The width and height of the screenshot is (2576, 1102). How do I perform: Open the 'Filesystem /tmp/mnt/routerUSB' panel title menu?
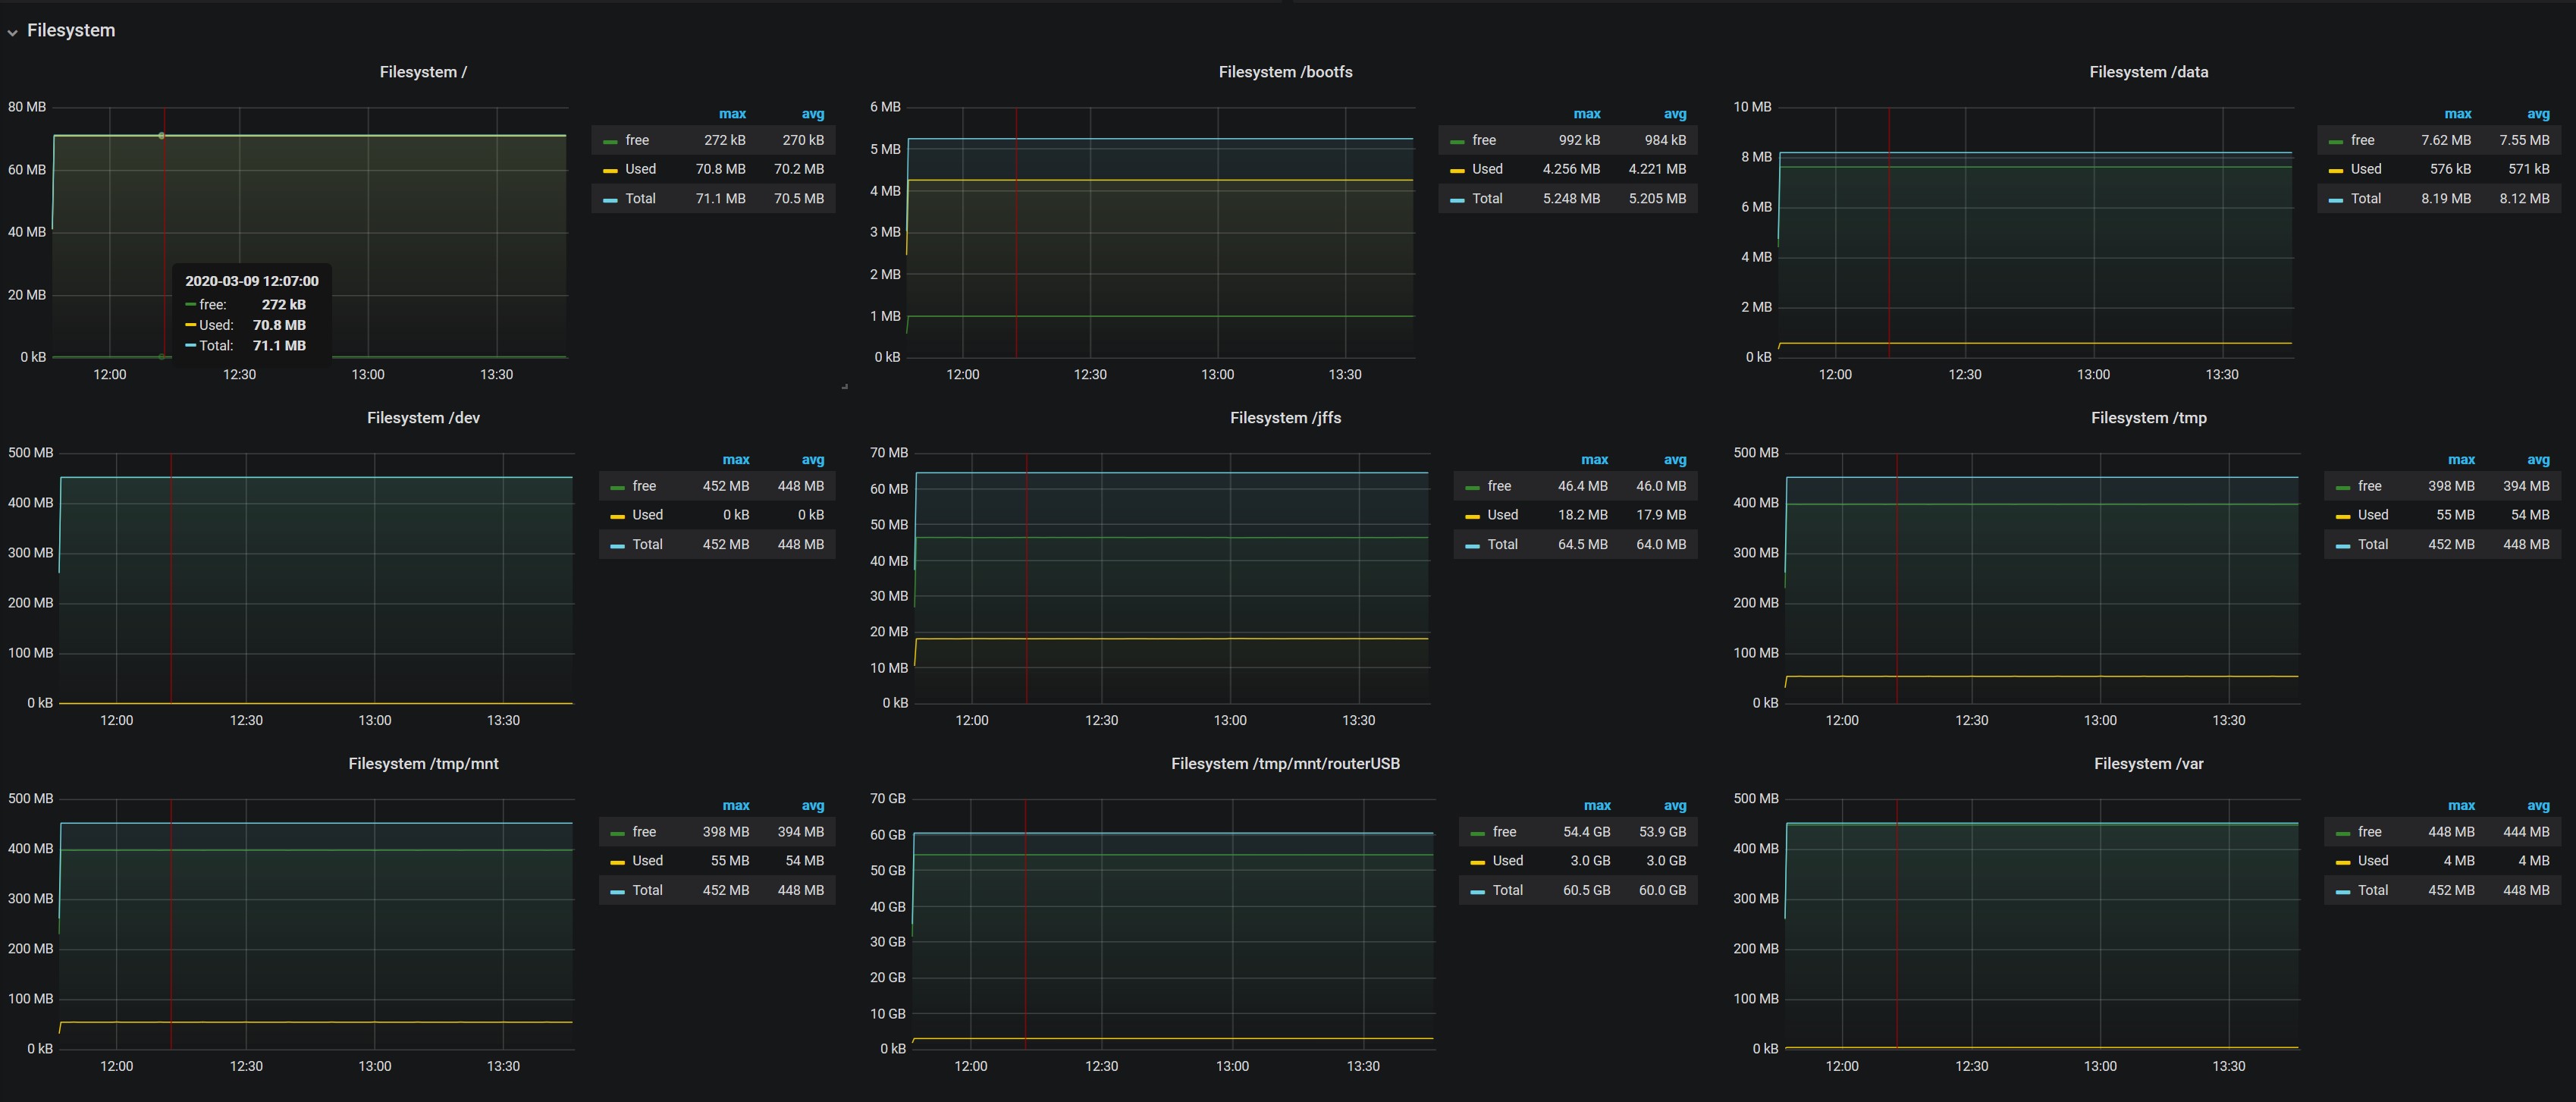[x=1285, y=763]
